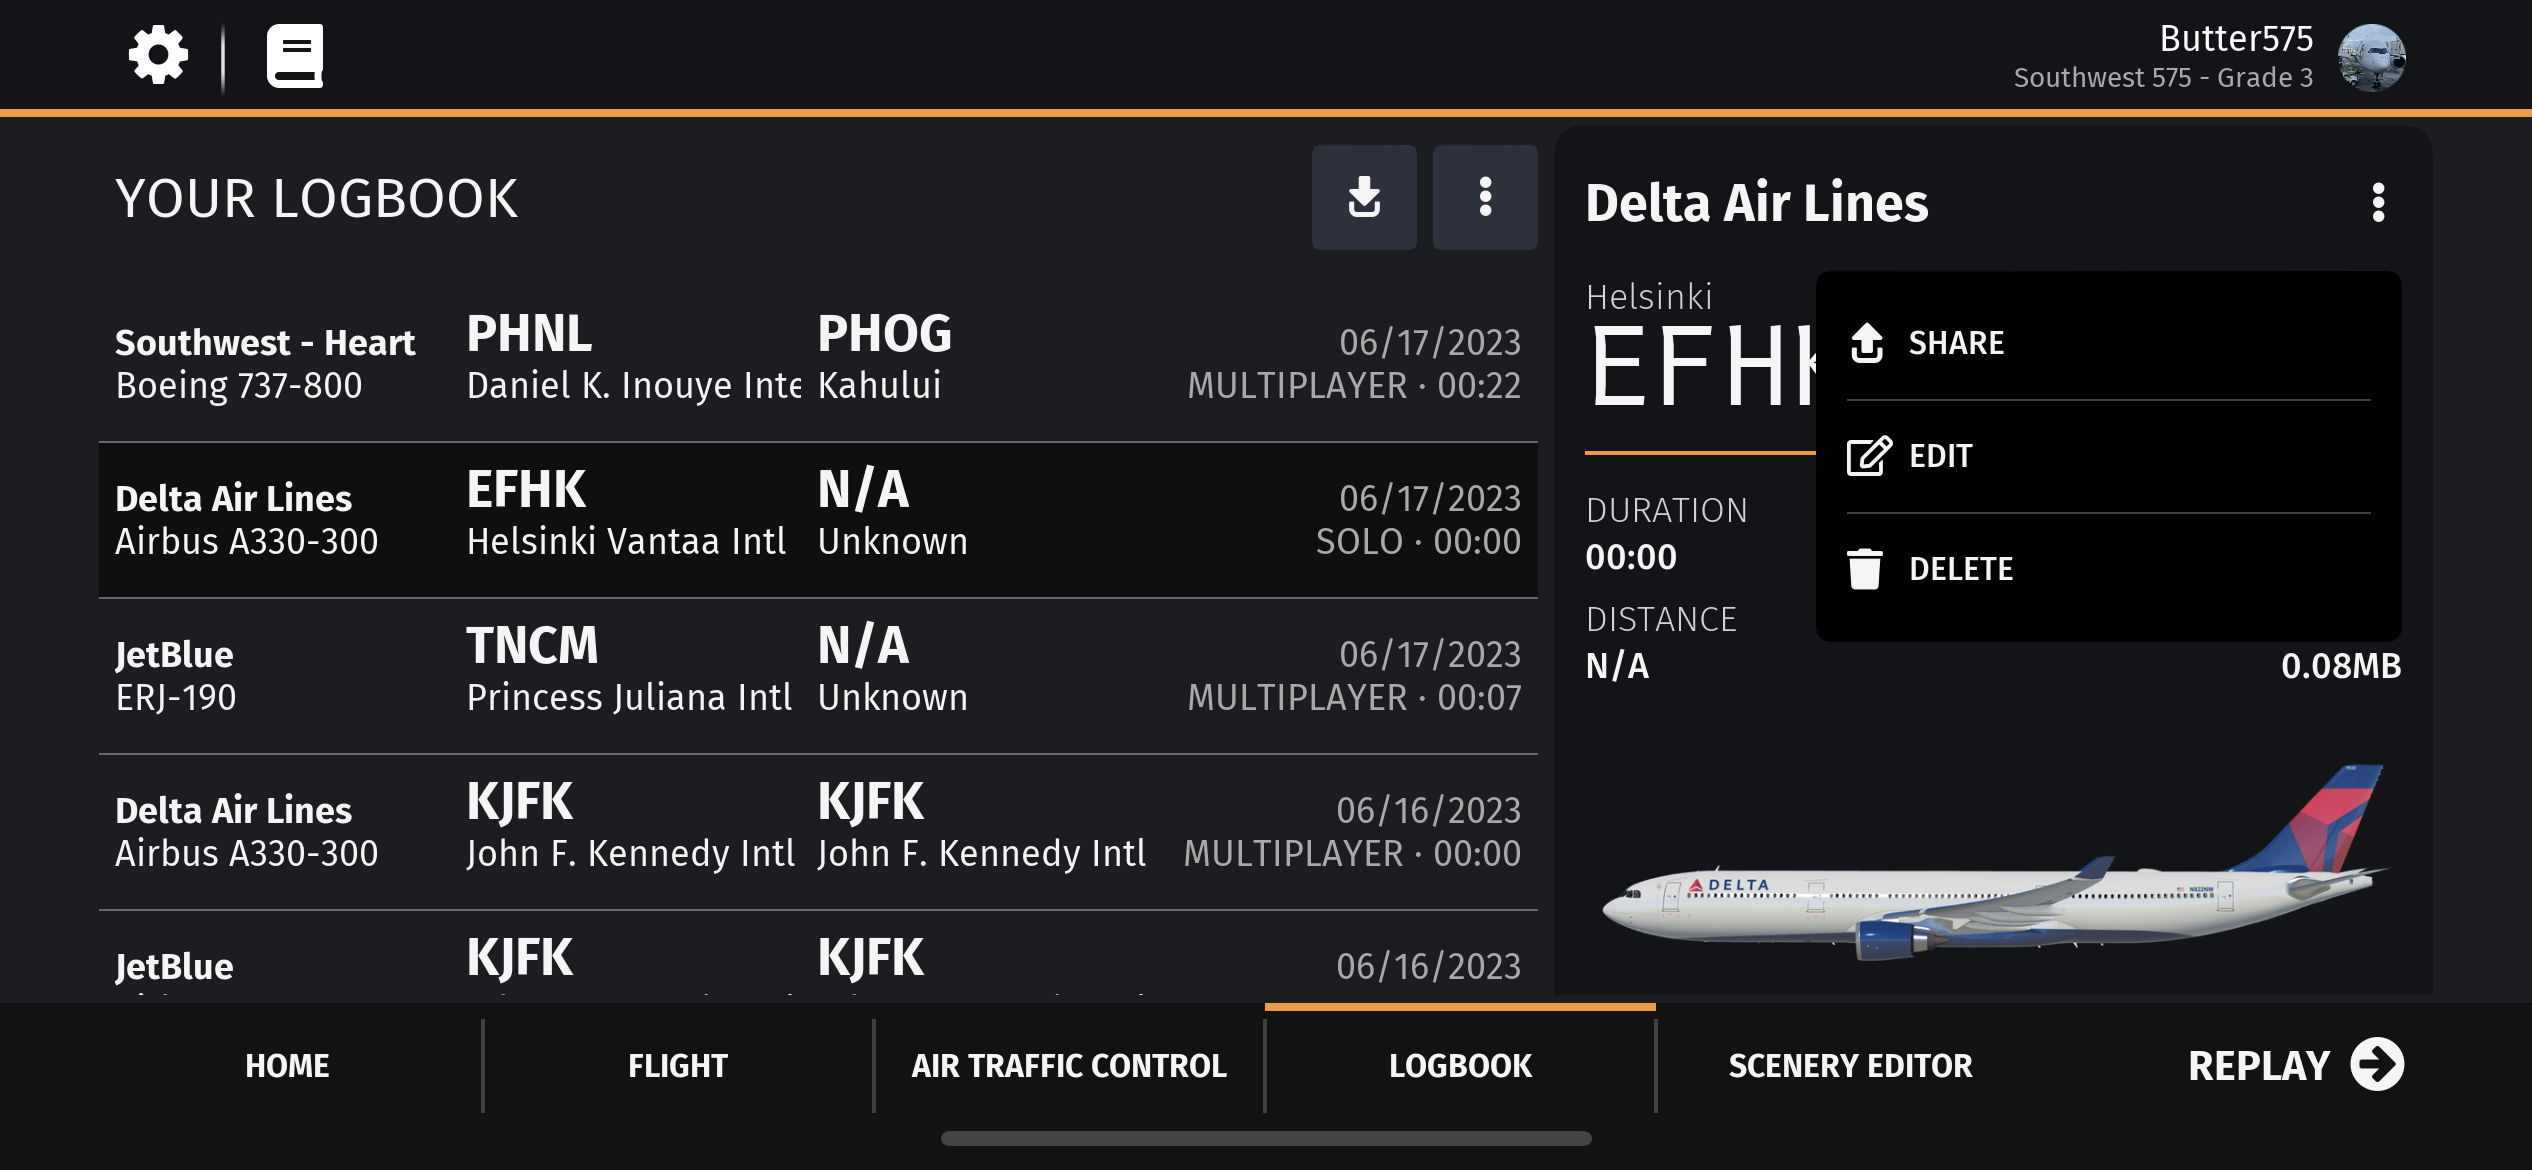Open the Scenery Editor tab

[1850, 1066]
